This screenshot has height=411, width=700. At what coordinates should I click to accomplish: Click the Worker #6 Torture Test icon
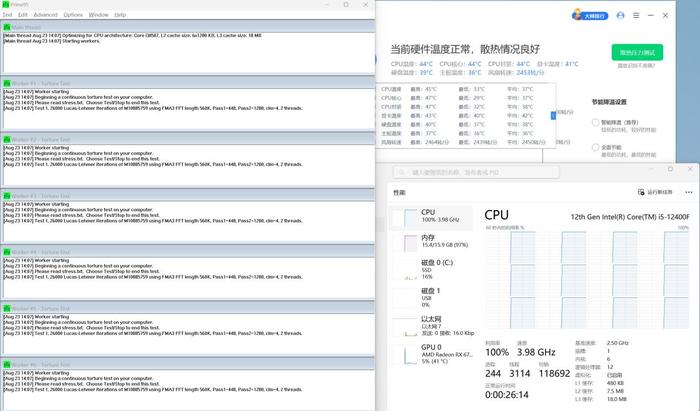click(7, 365)
